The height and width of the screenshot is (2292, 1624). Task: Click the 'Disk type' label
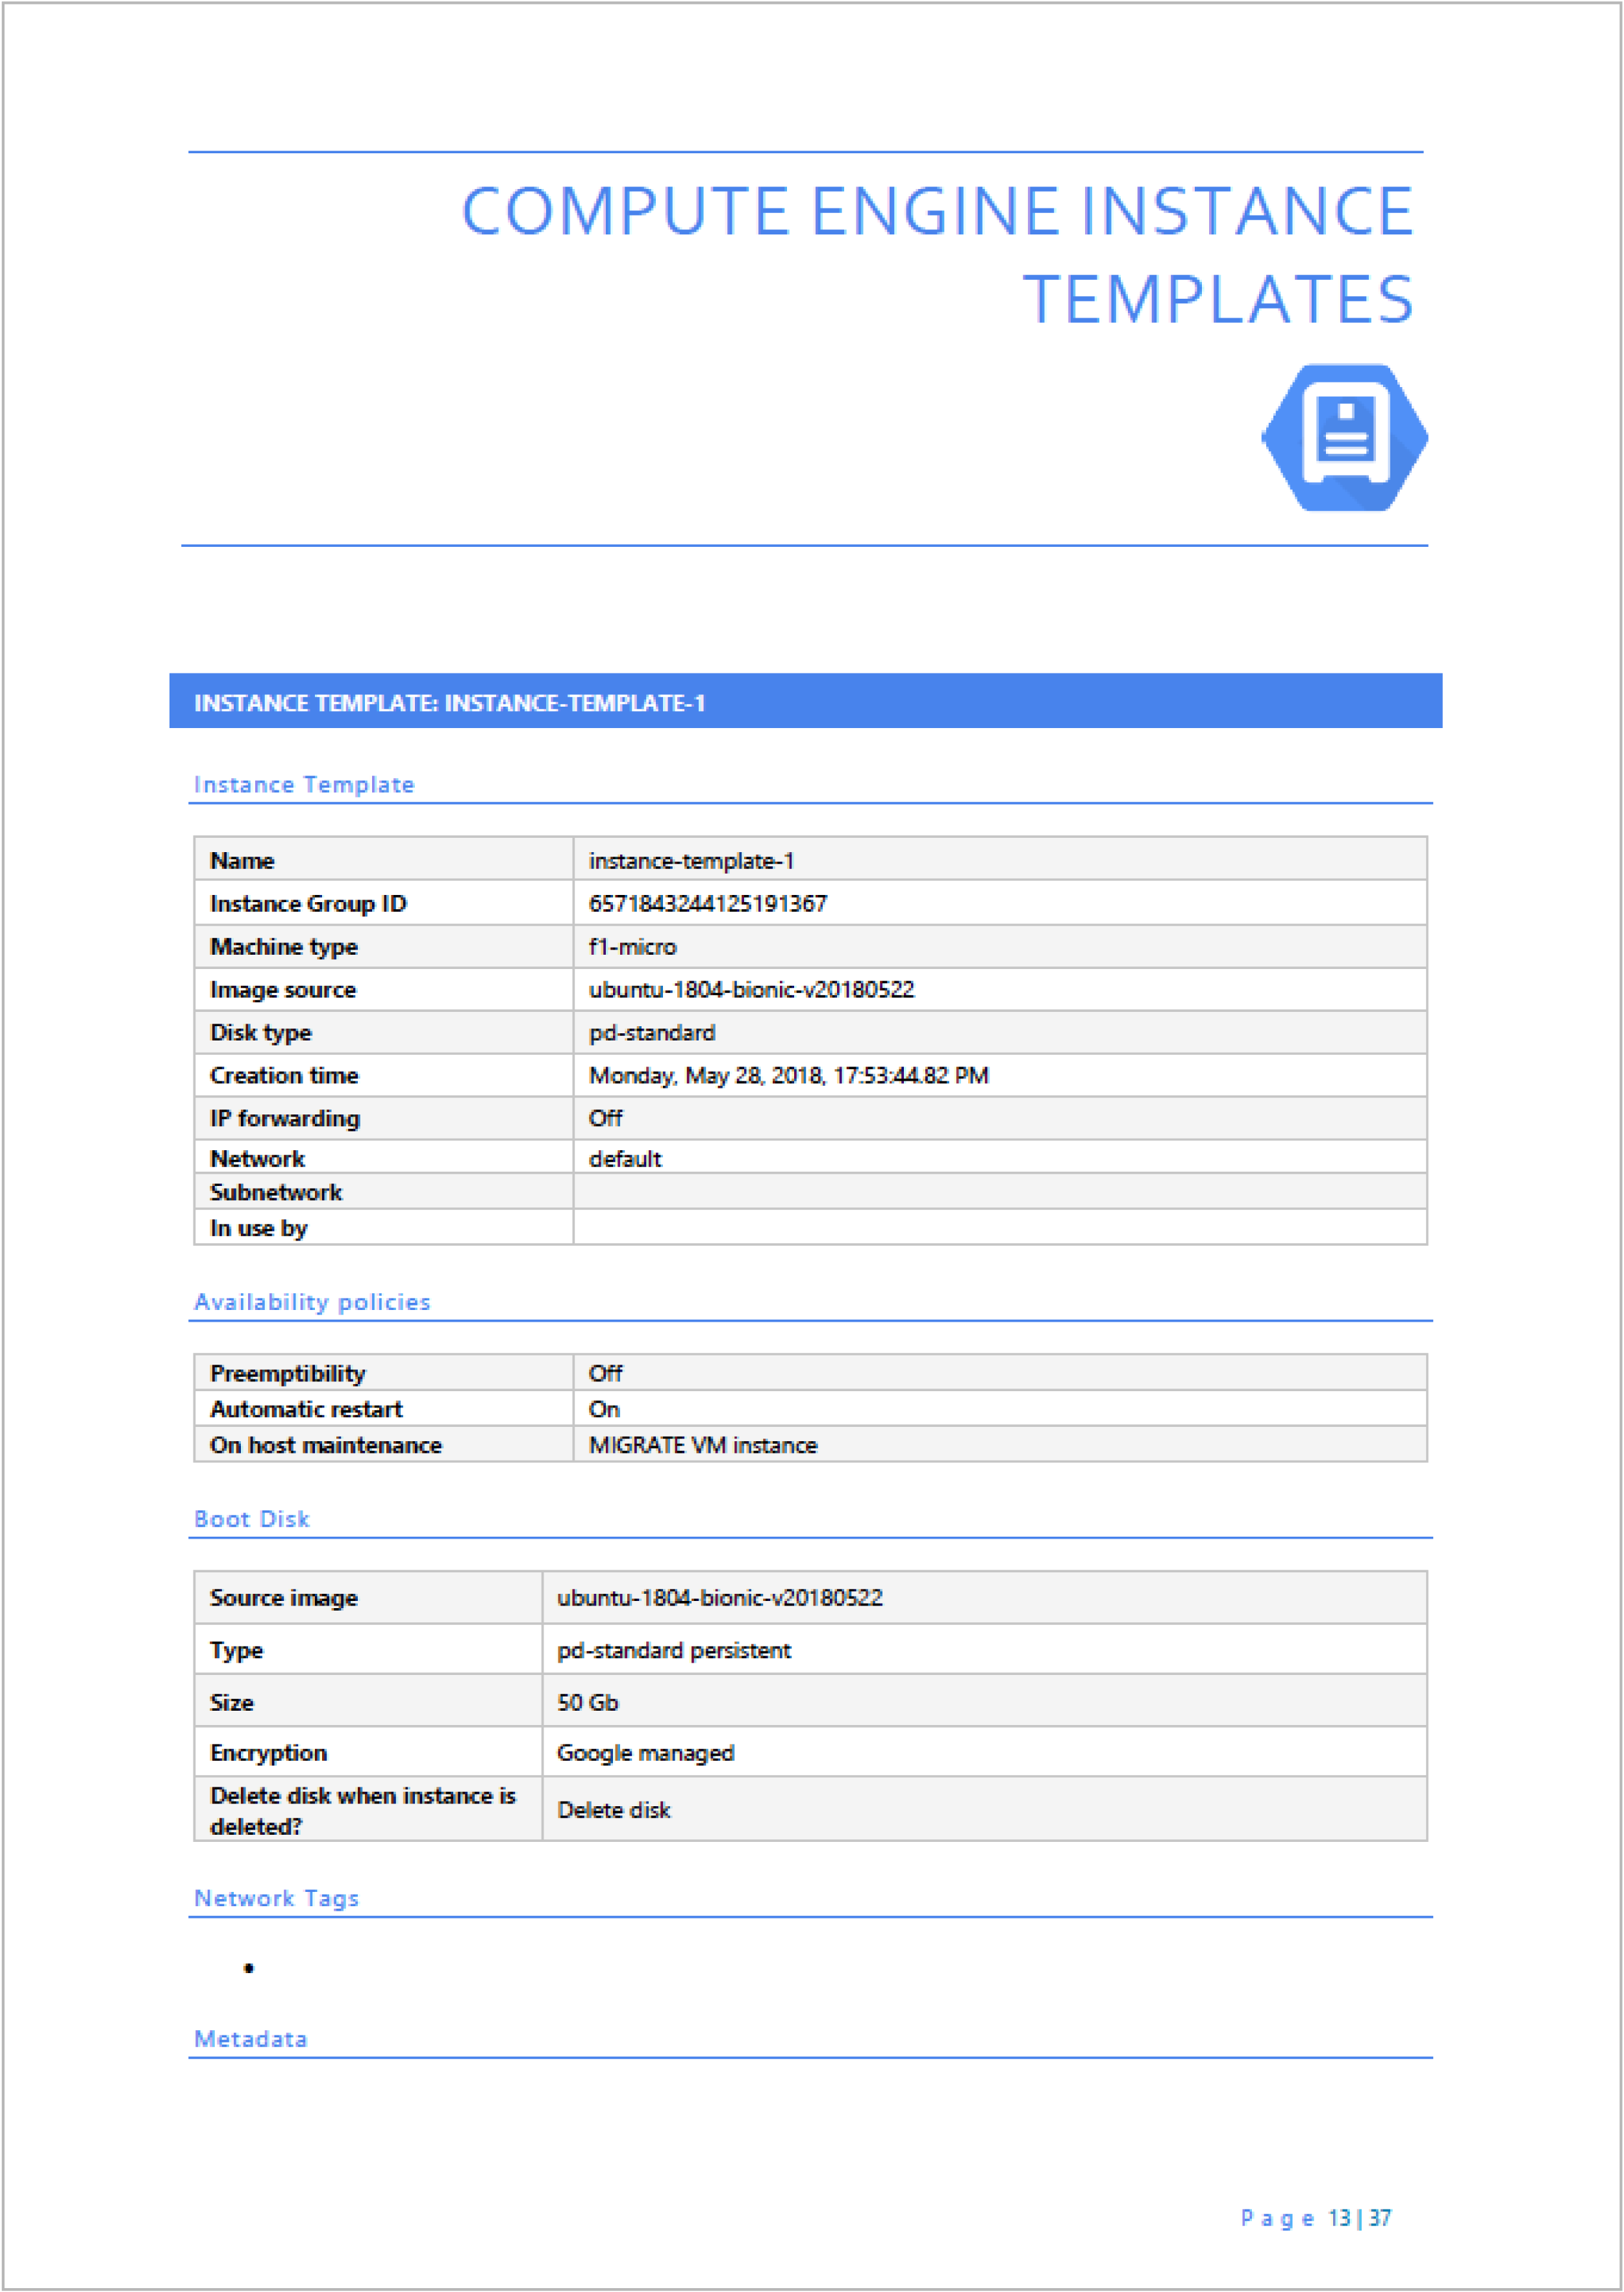tap(261, 1033)
